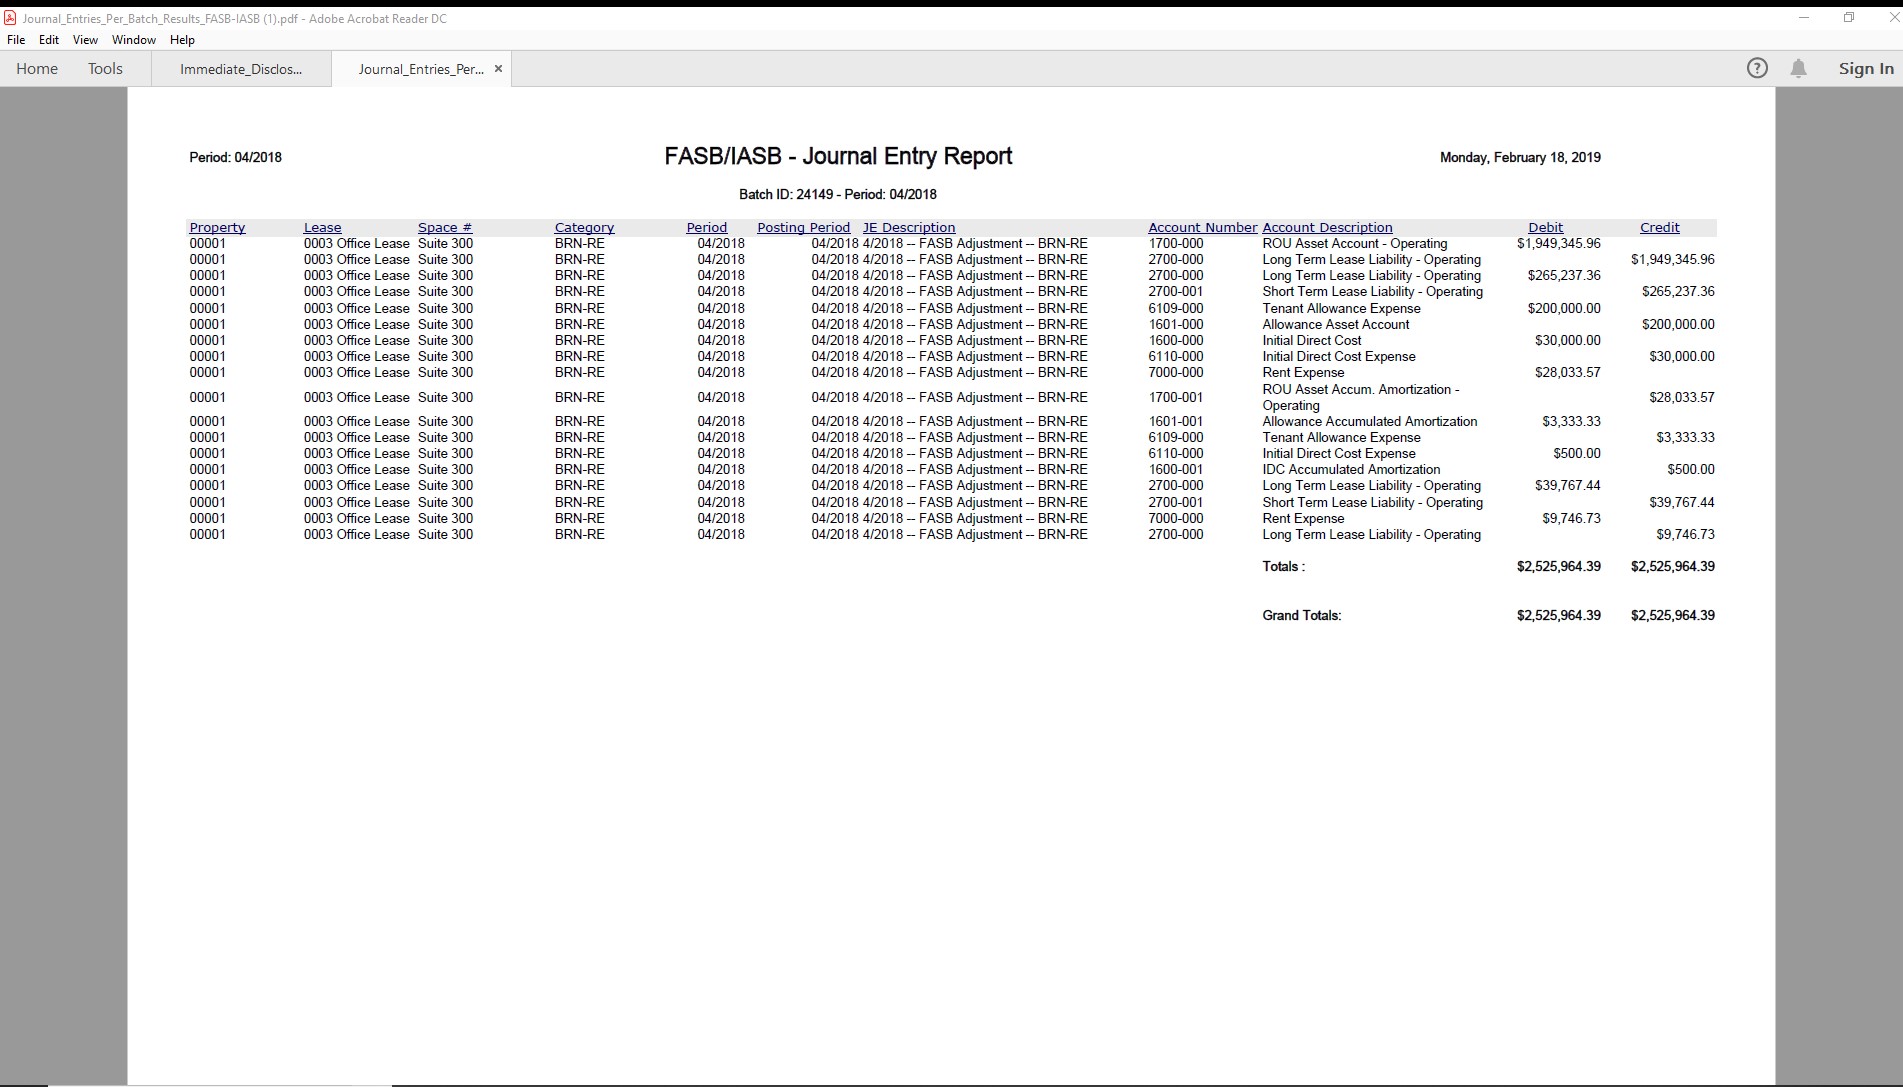Screen dimensions: 1903x1087
Task: Click the Totals : label
Action: (1283, 567)
